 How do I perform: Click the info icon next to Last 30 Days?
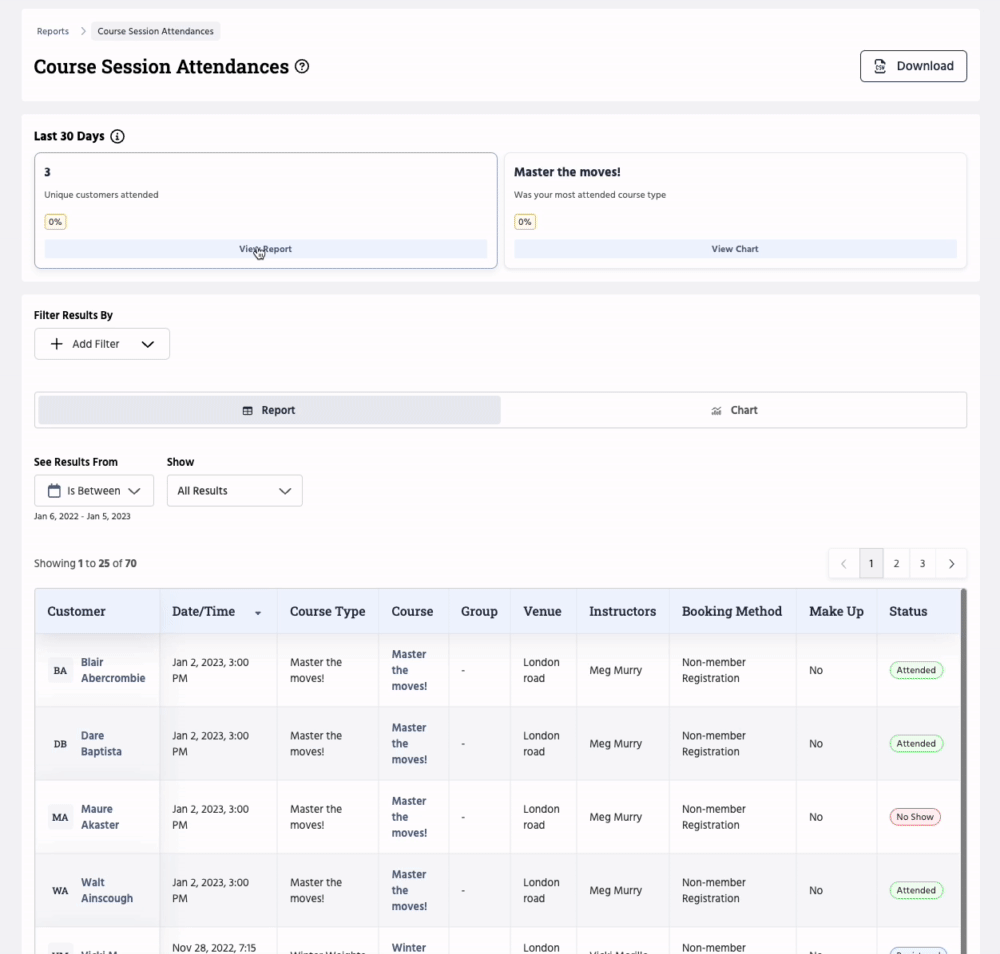(x=117, y=137)
